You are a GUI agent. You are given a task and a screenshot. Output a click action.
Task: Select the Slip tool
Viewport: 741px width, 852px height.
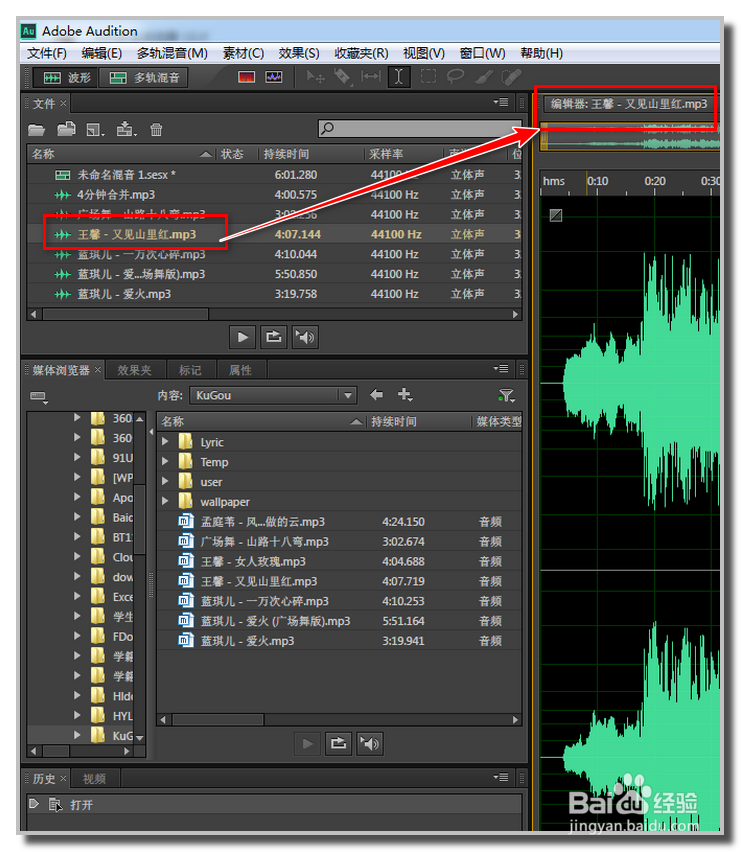(370, 77)
